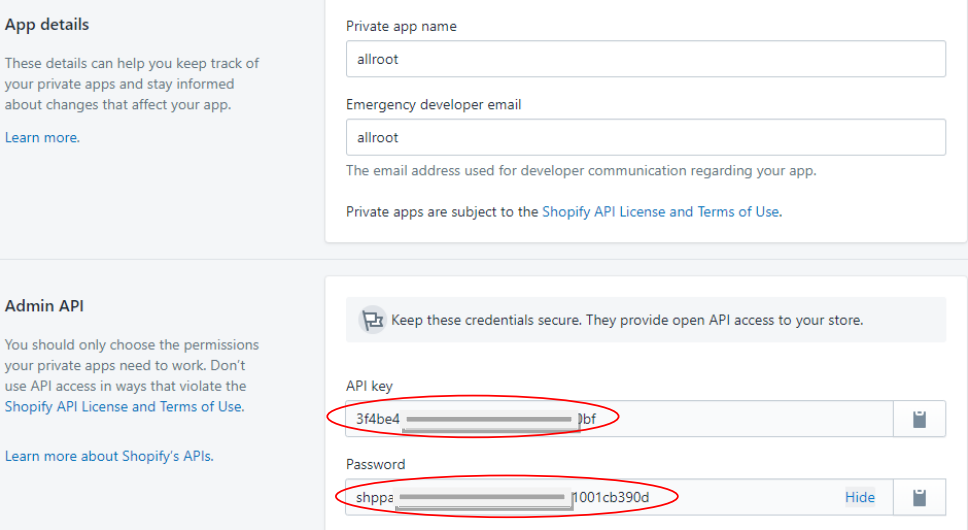Click the 'API key' label
Screen dimensions: 968x530
(369, 386)
